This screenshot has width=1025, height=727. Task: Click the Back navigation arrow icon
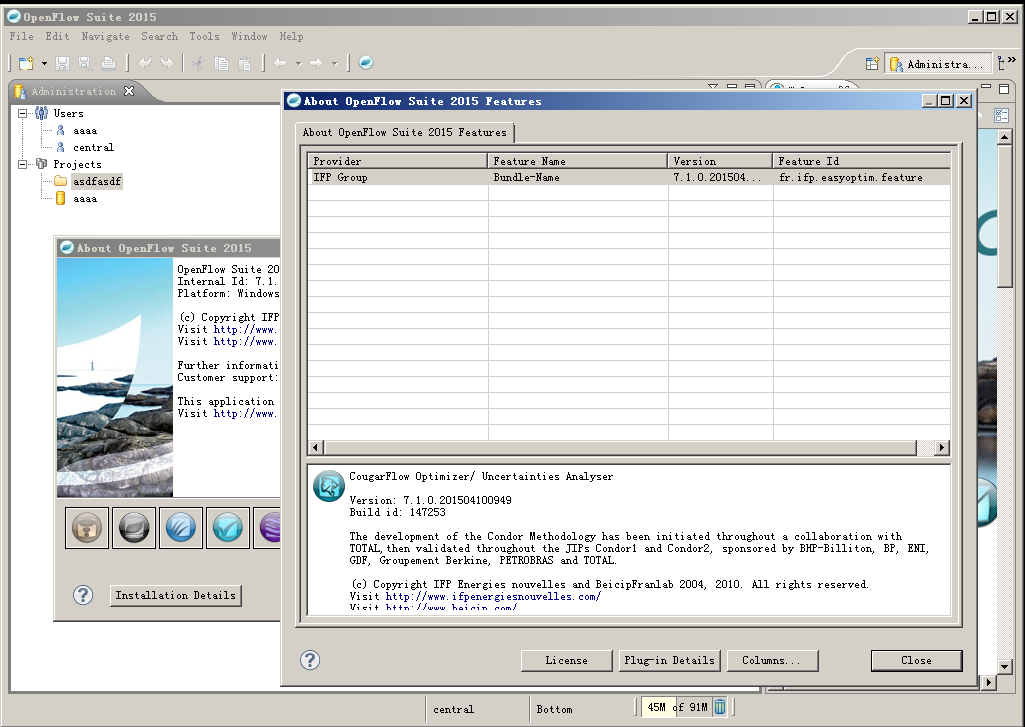tap(280, 63)
